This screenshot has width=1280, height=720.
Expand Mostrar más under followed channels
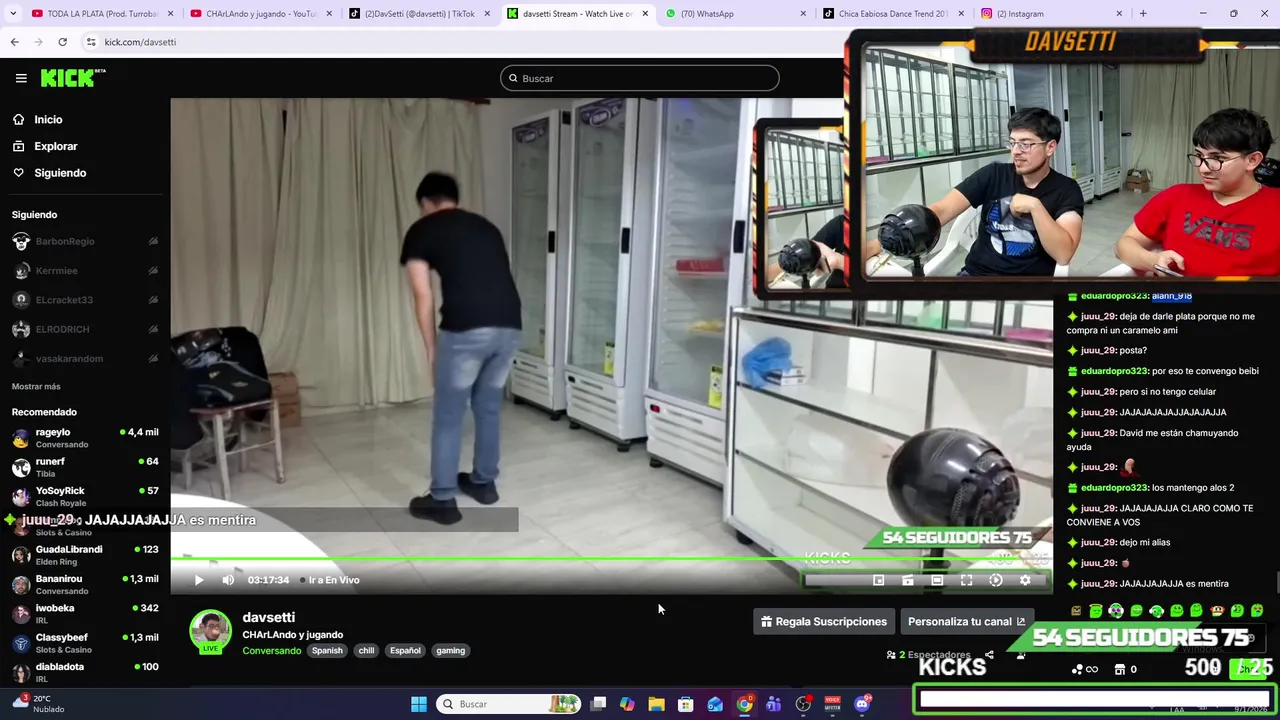click(36, 387)
